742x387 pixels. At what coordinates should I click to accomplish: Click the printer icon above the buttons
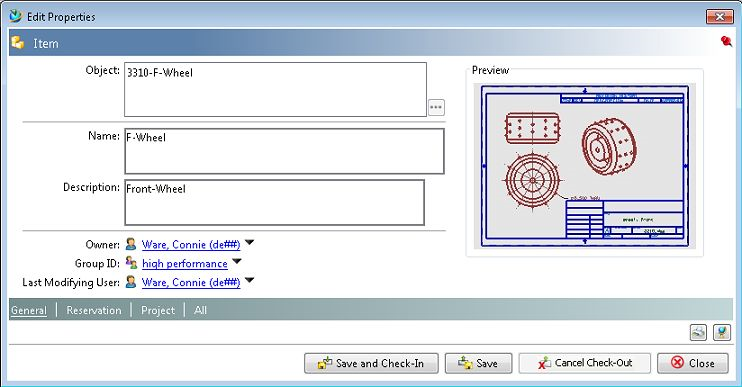click(698, 332)
